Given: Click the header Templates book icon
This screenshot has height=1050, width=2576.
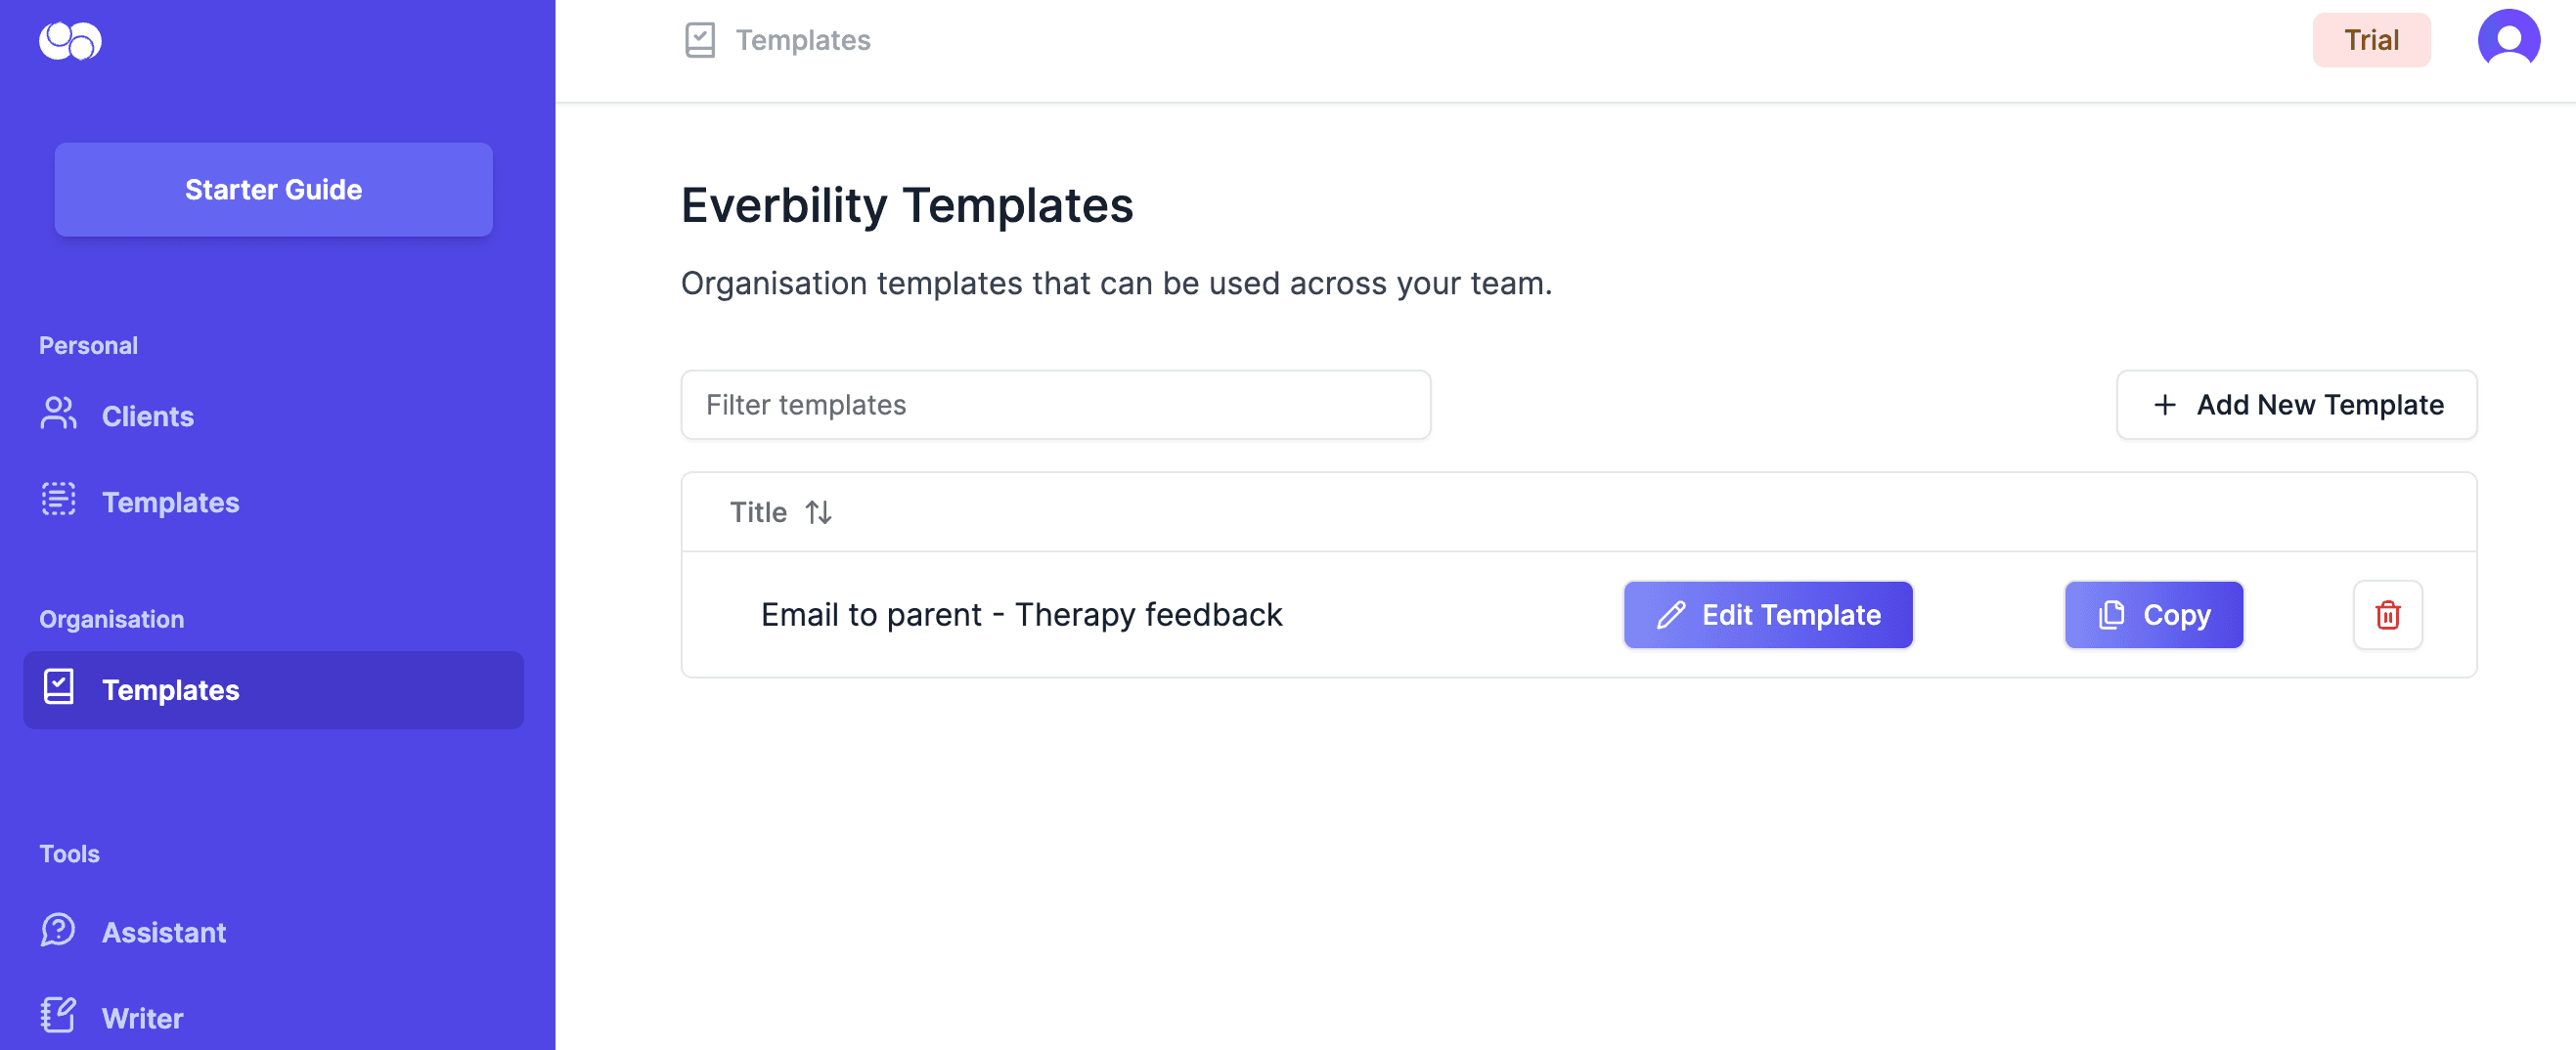Looking at the screenshot, I should tap(700, 40).
